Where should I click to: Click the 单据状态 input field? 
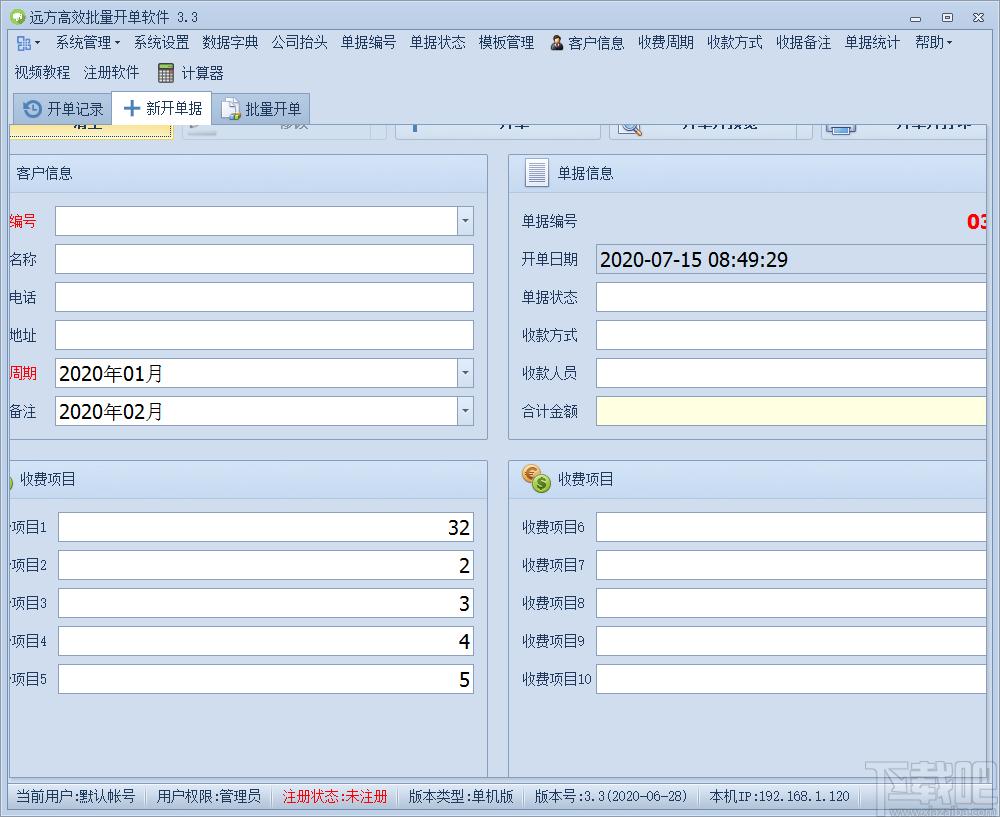click(791, 297)
